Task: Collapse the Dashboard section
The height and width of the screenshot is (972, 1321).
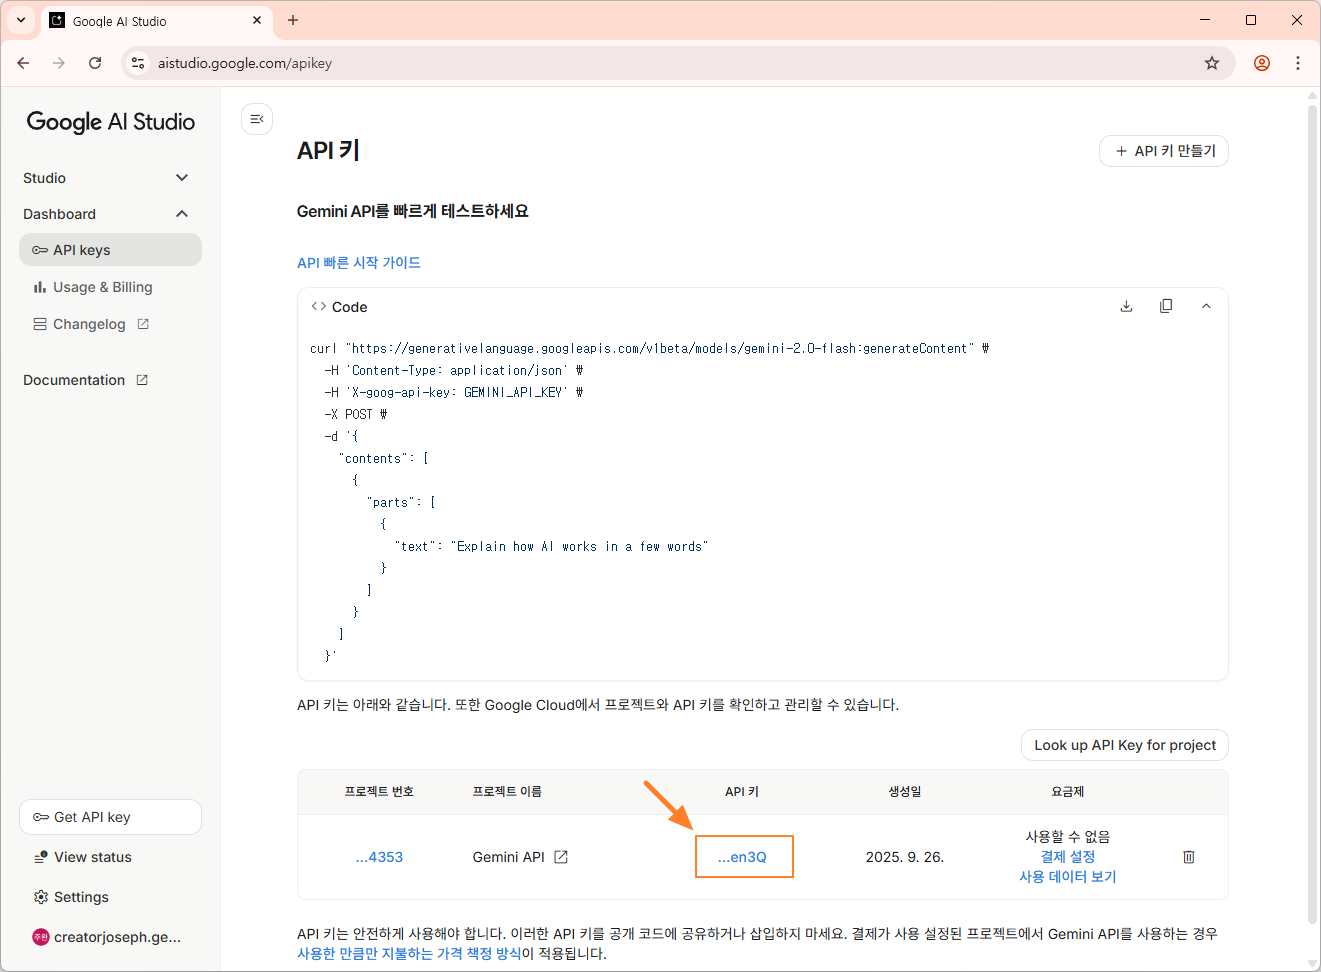Action: [105, 214]
